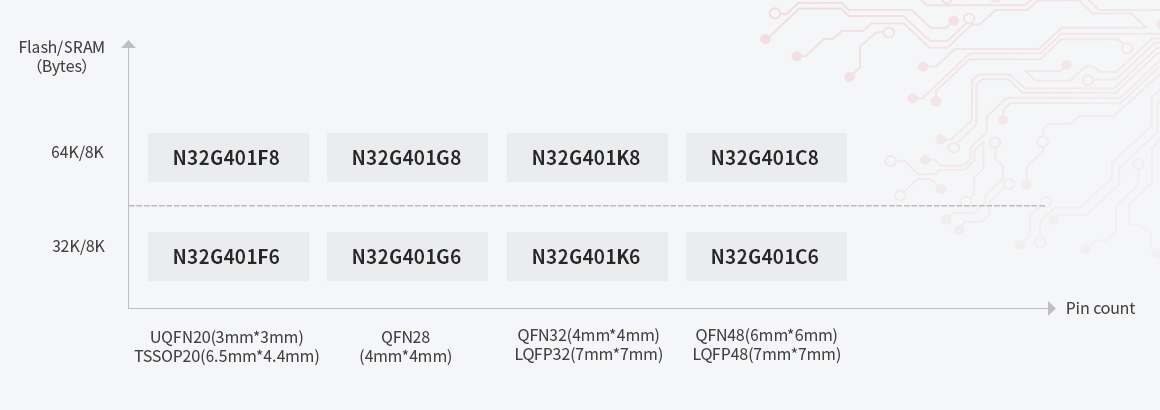The width and height of the screenshot is (1160, 410).
Task: Choose the N32G401C6 part box
Action: click(765, 257)
